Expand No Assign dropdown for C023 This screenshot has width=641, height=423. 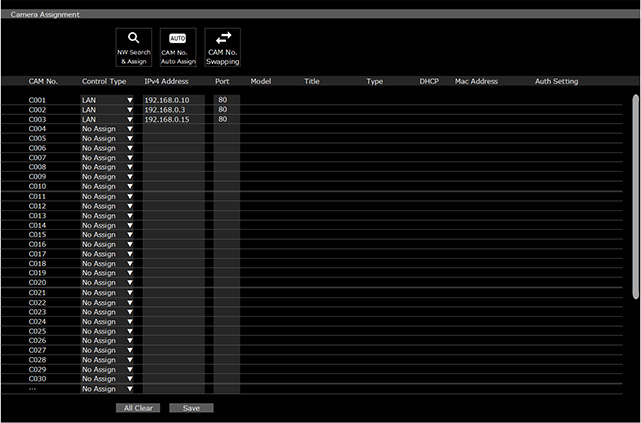pyautogui.click(x=107, y=312)
